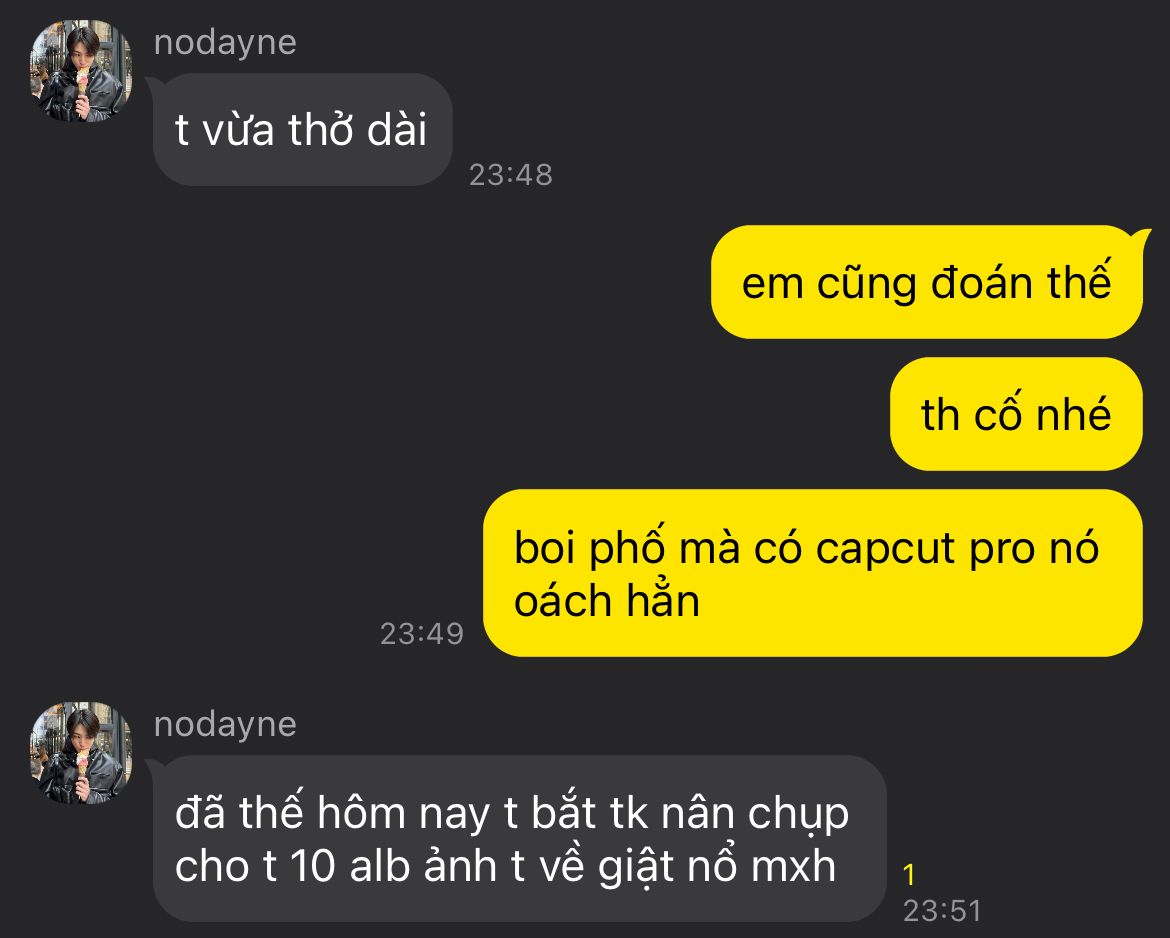Select the "đã thế hôm nay" message bubble

(519, 839)
